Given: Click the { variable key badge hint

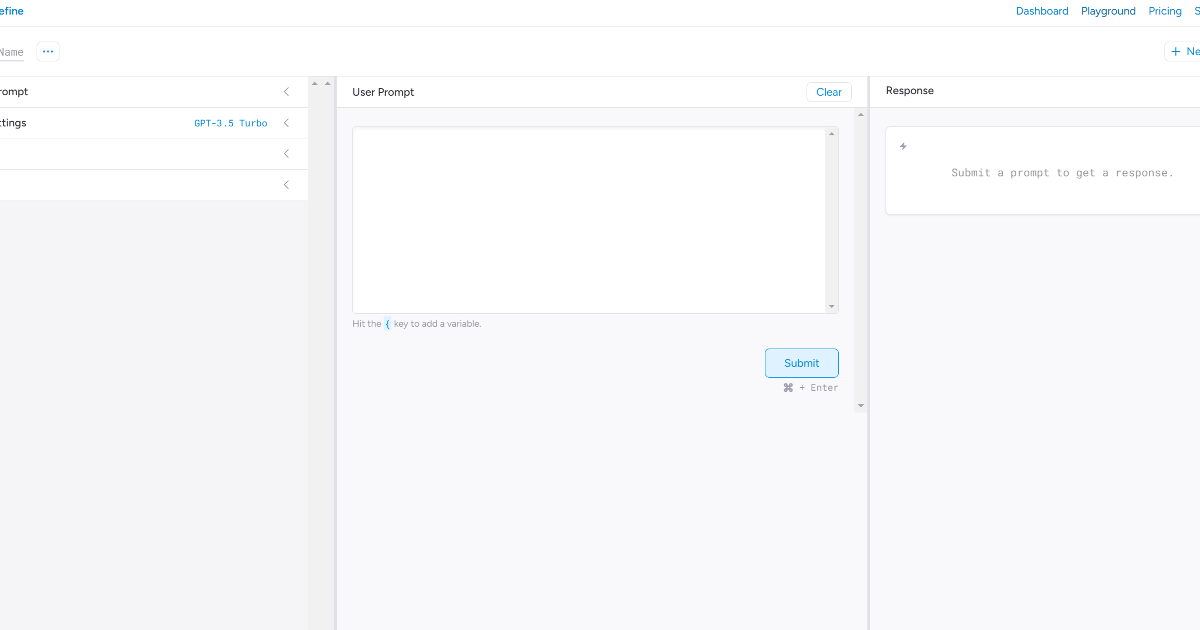Looking at the screenshot, I should tap(387, 324).
